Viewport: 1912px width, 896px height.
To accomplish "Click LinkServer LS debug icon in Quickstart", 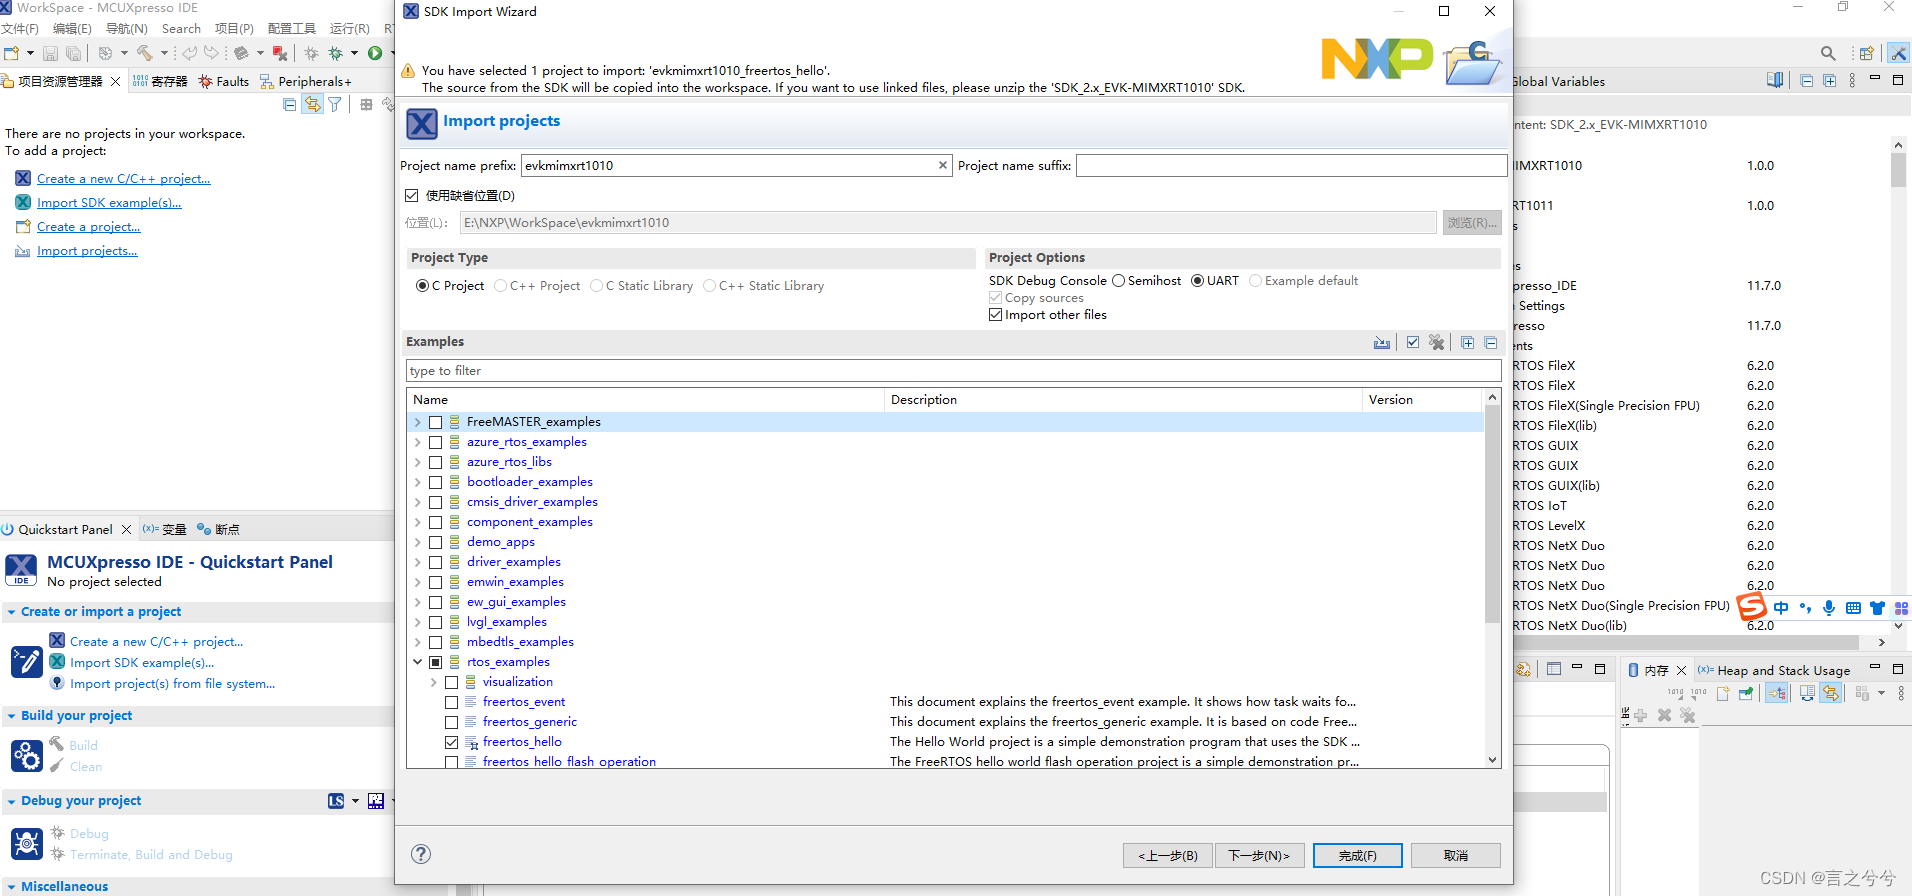I will point(336,801).
